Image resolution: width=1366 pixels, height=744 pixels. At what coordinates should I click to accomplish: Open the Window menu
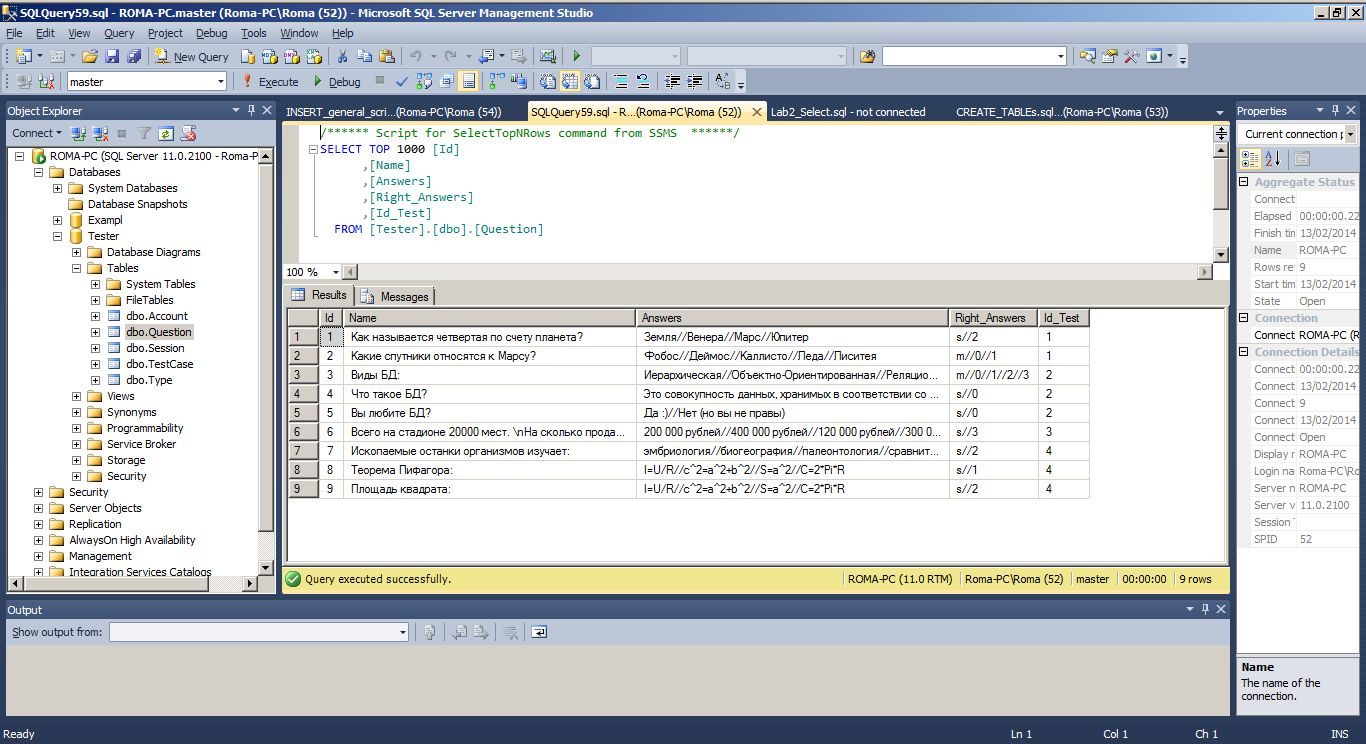(x=299, y=33)
